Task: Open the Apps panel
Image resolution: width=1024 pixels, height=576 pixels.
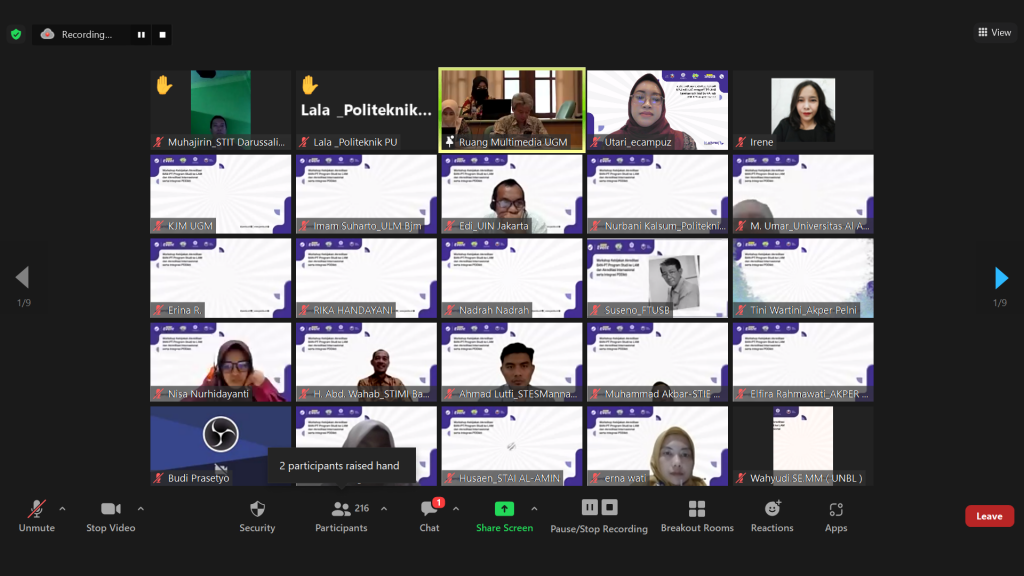Action: coord(836,517)
